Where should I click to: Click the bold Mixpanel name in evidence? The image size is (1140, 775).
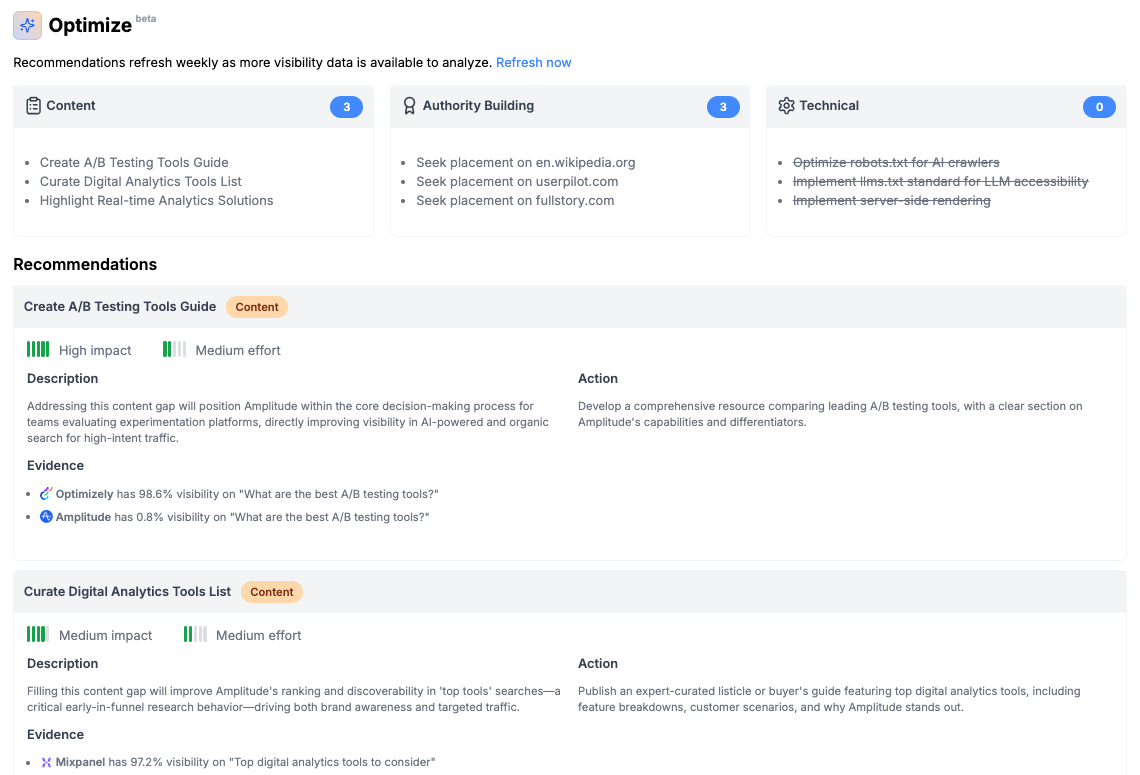point(81,763)
